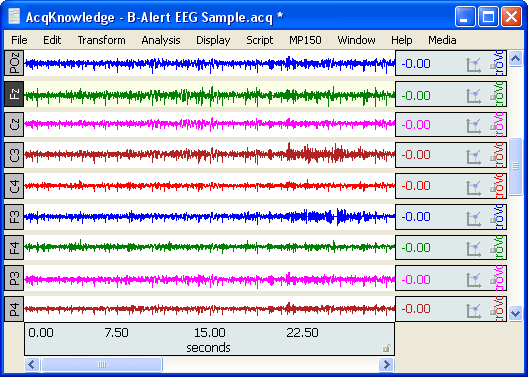Click the C3 channel axis-scaling graph icon
528x377 pixels.
[473, 156]
